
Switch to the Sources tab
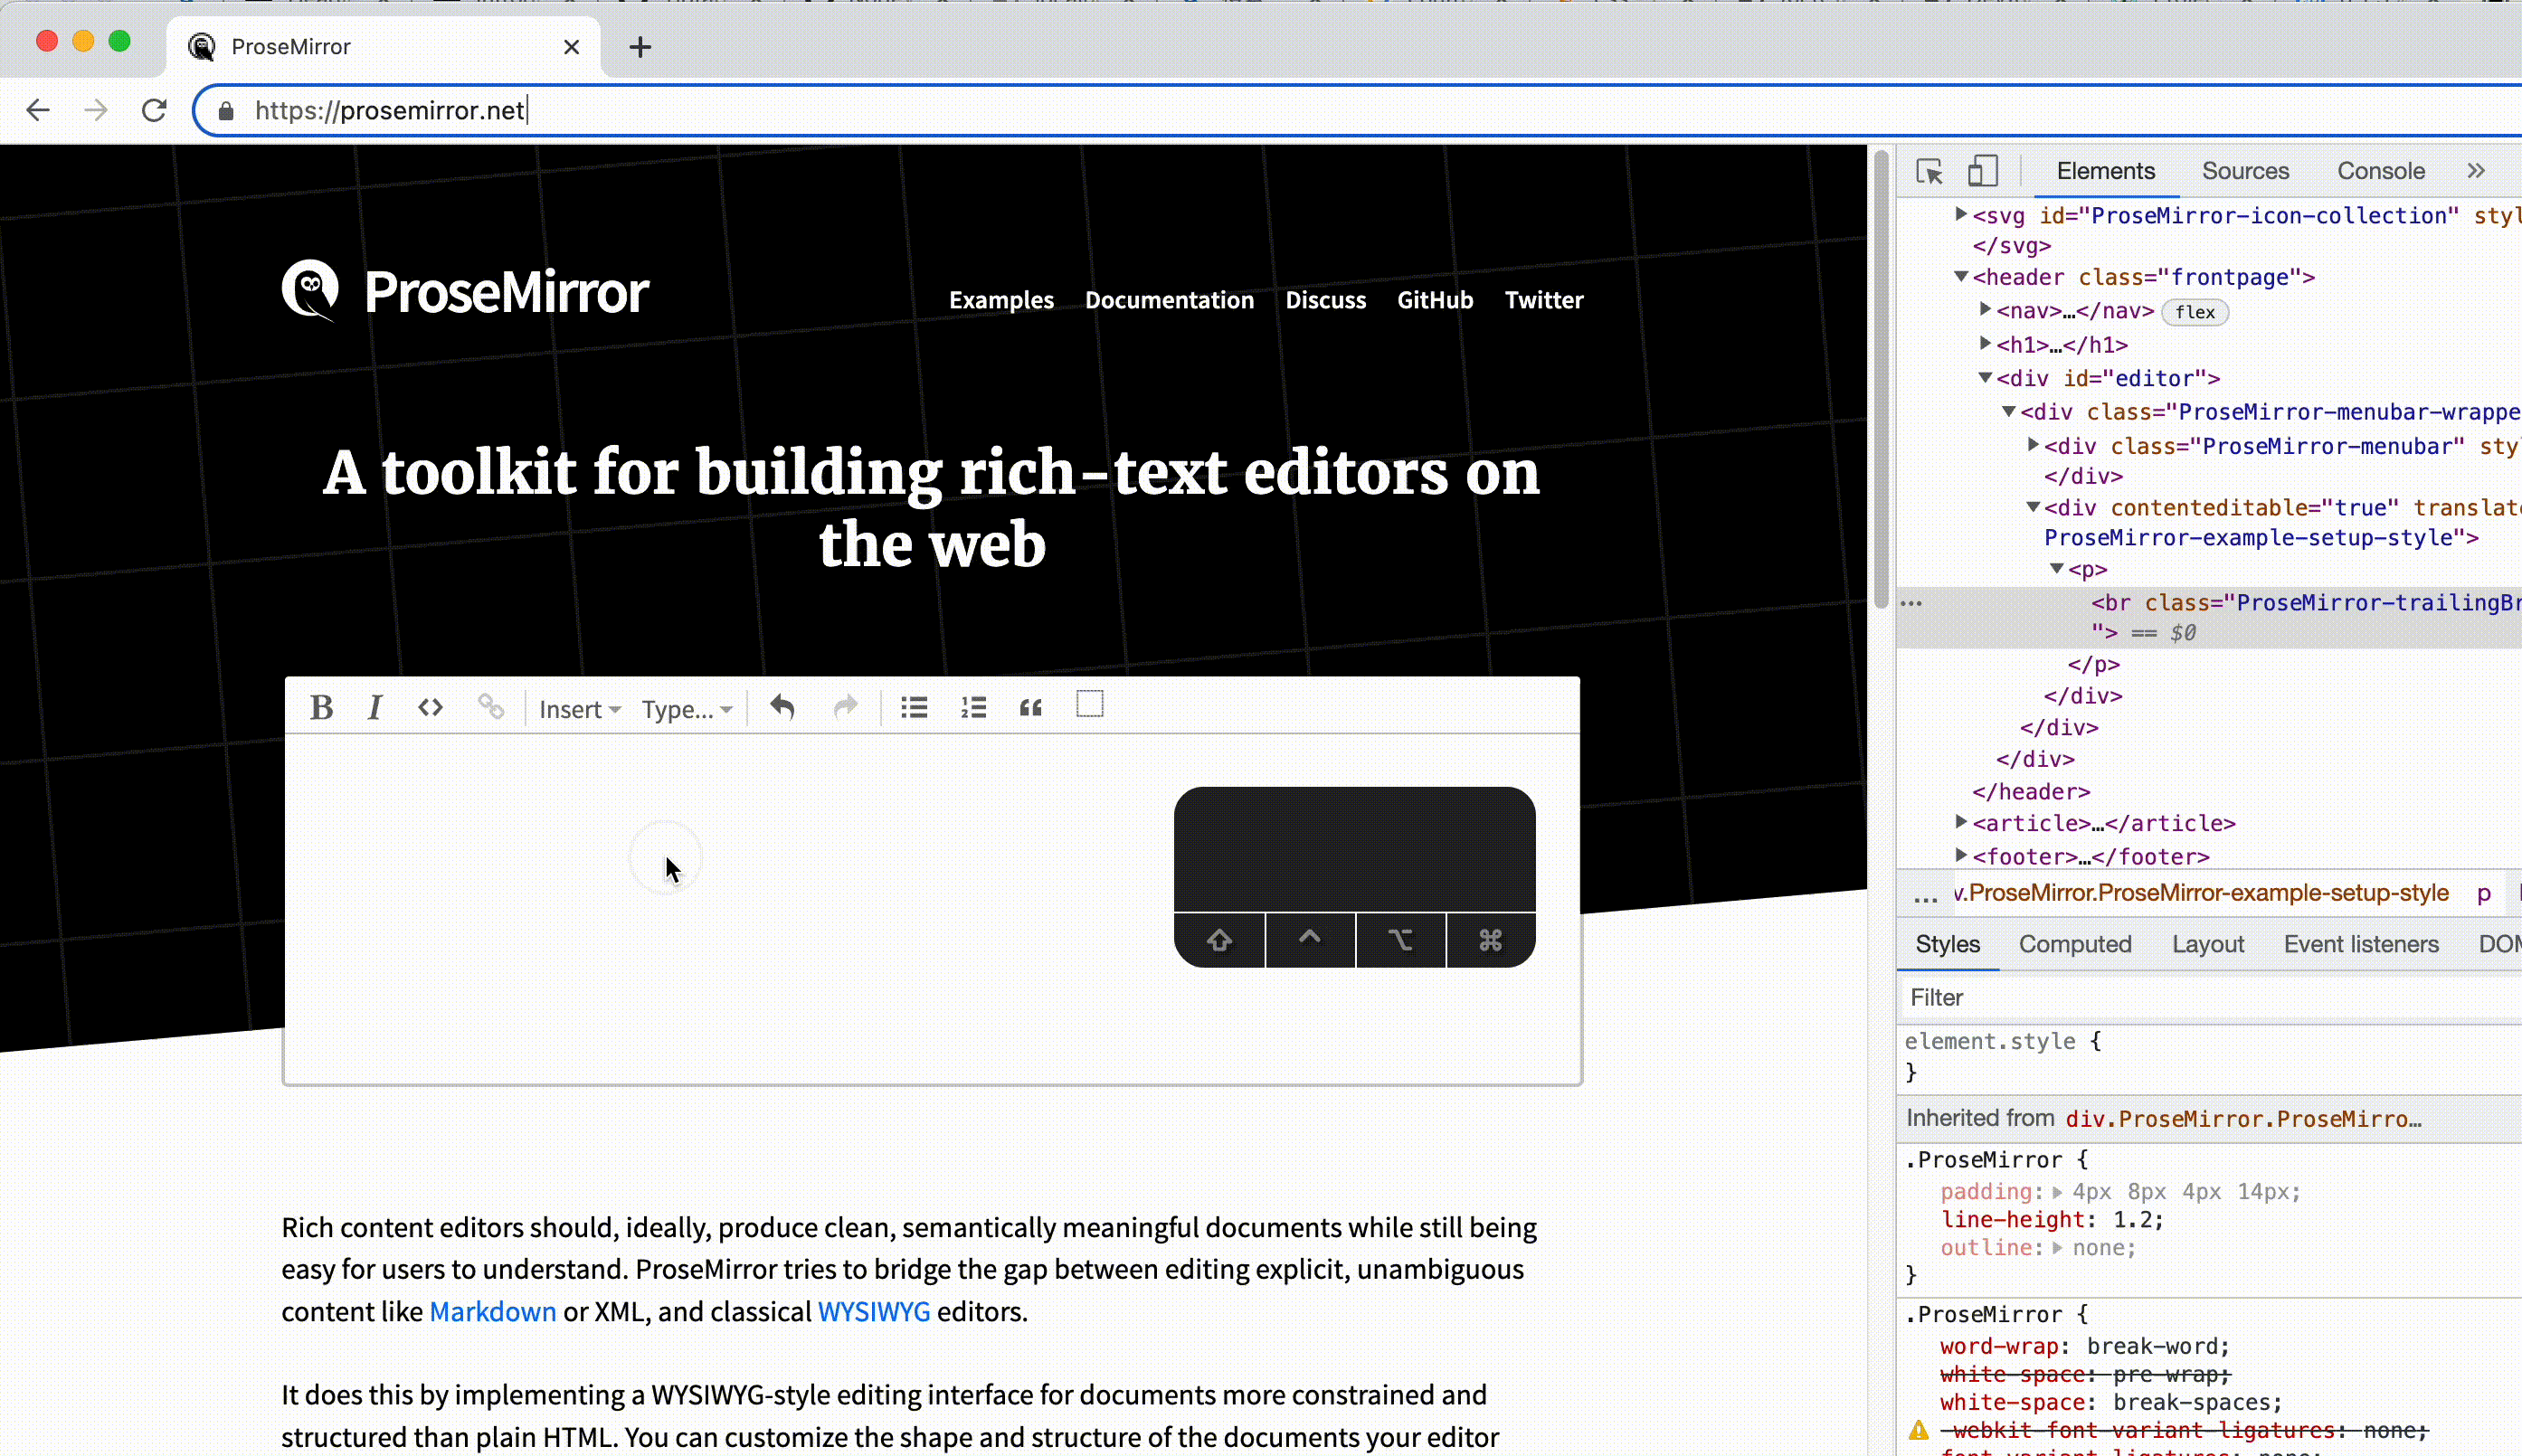tap(2245, 171)
